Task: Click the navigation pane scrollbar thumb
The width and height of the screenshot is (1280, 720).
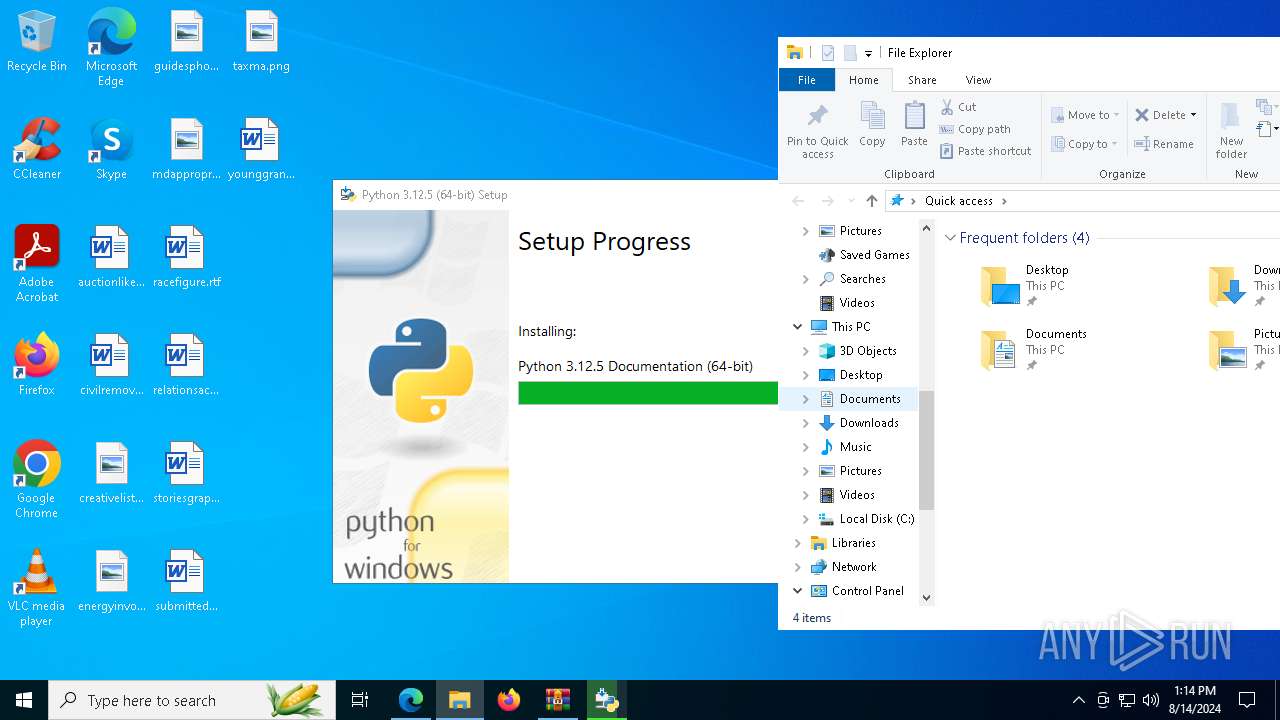Action: coord(926,450)
